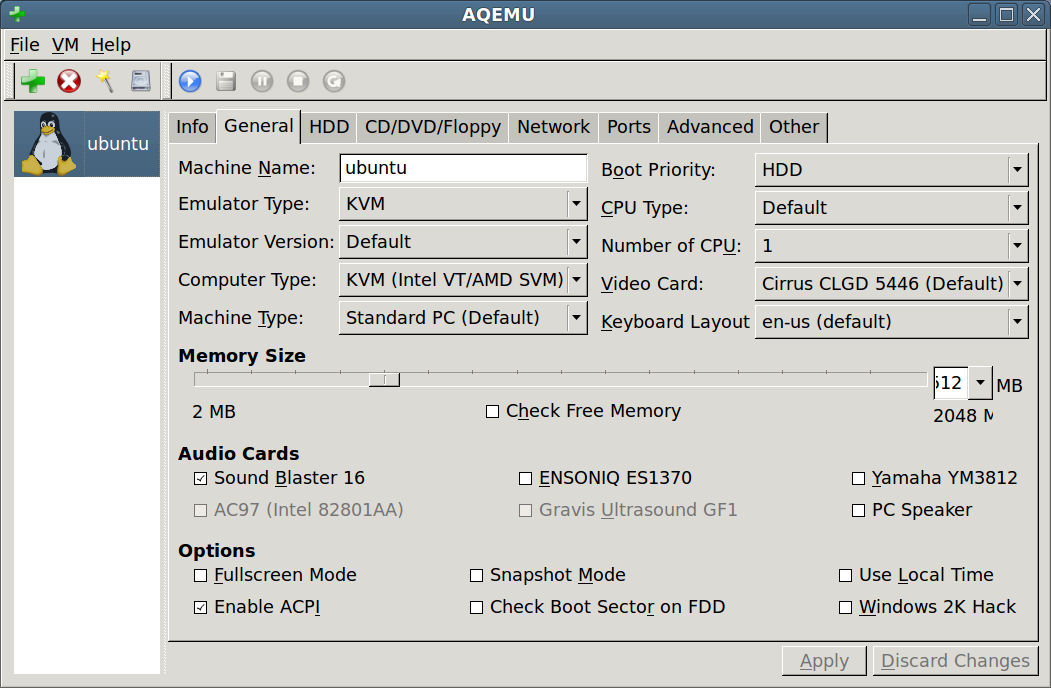
Task: Click the Memory Size slider handle
Action: coord(384,380)
